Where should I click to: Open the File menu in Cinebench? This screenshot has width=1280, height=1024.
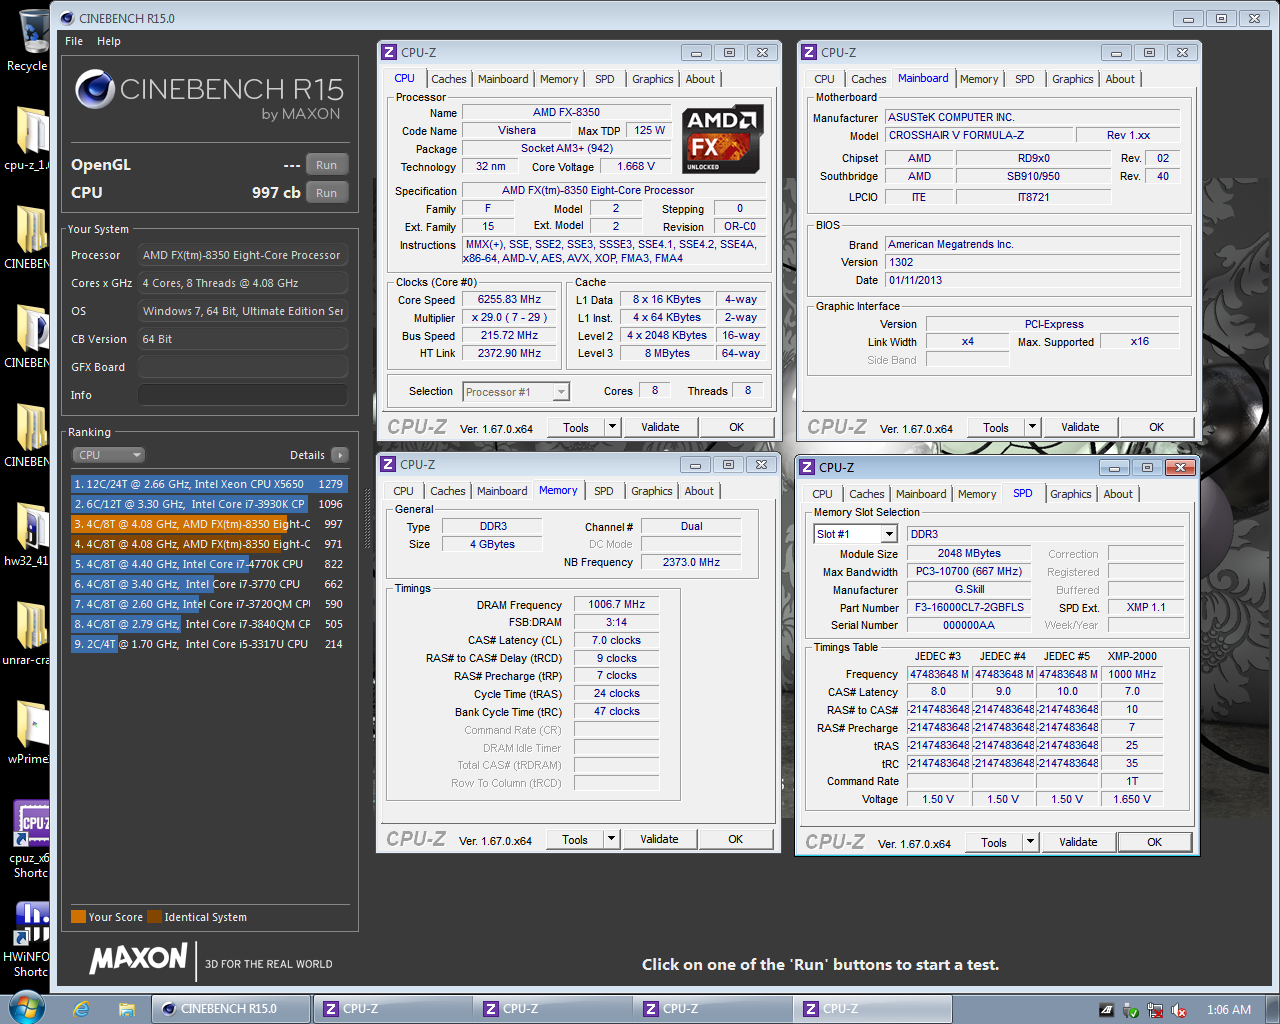point(74,41)
